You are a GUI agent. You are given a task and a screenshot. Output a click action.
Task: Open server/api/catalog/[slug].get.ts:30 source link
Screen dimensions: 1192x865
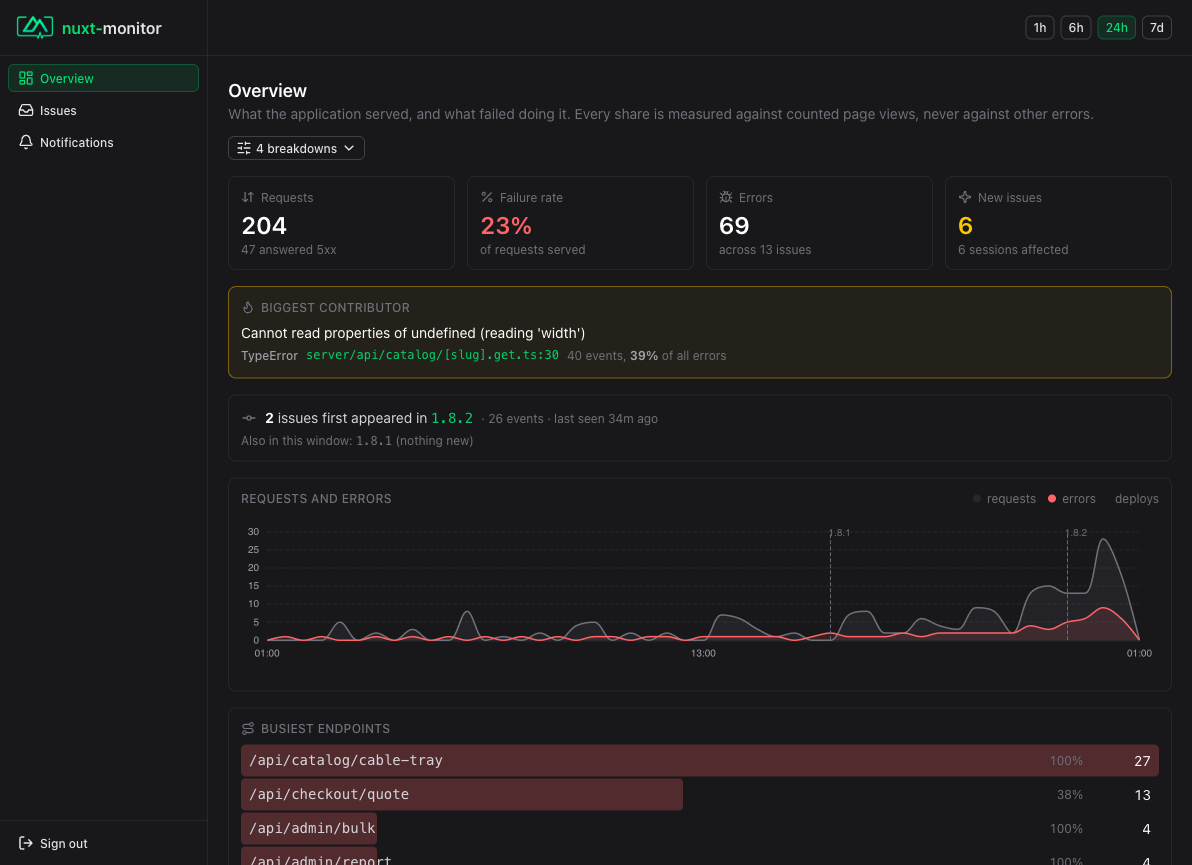point(433,355)
